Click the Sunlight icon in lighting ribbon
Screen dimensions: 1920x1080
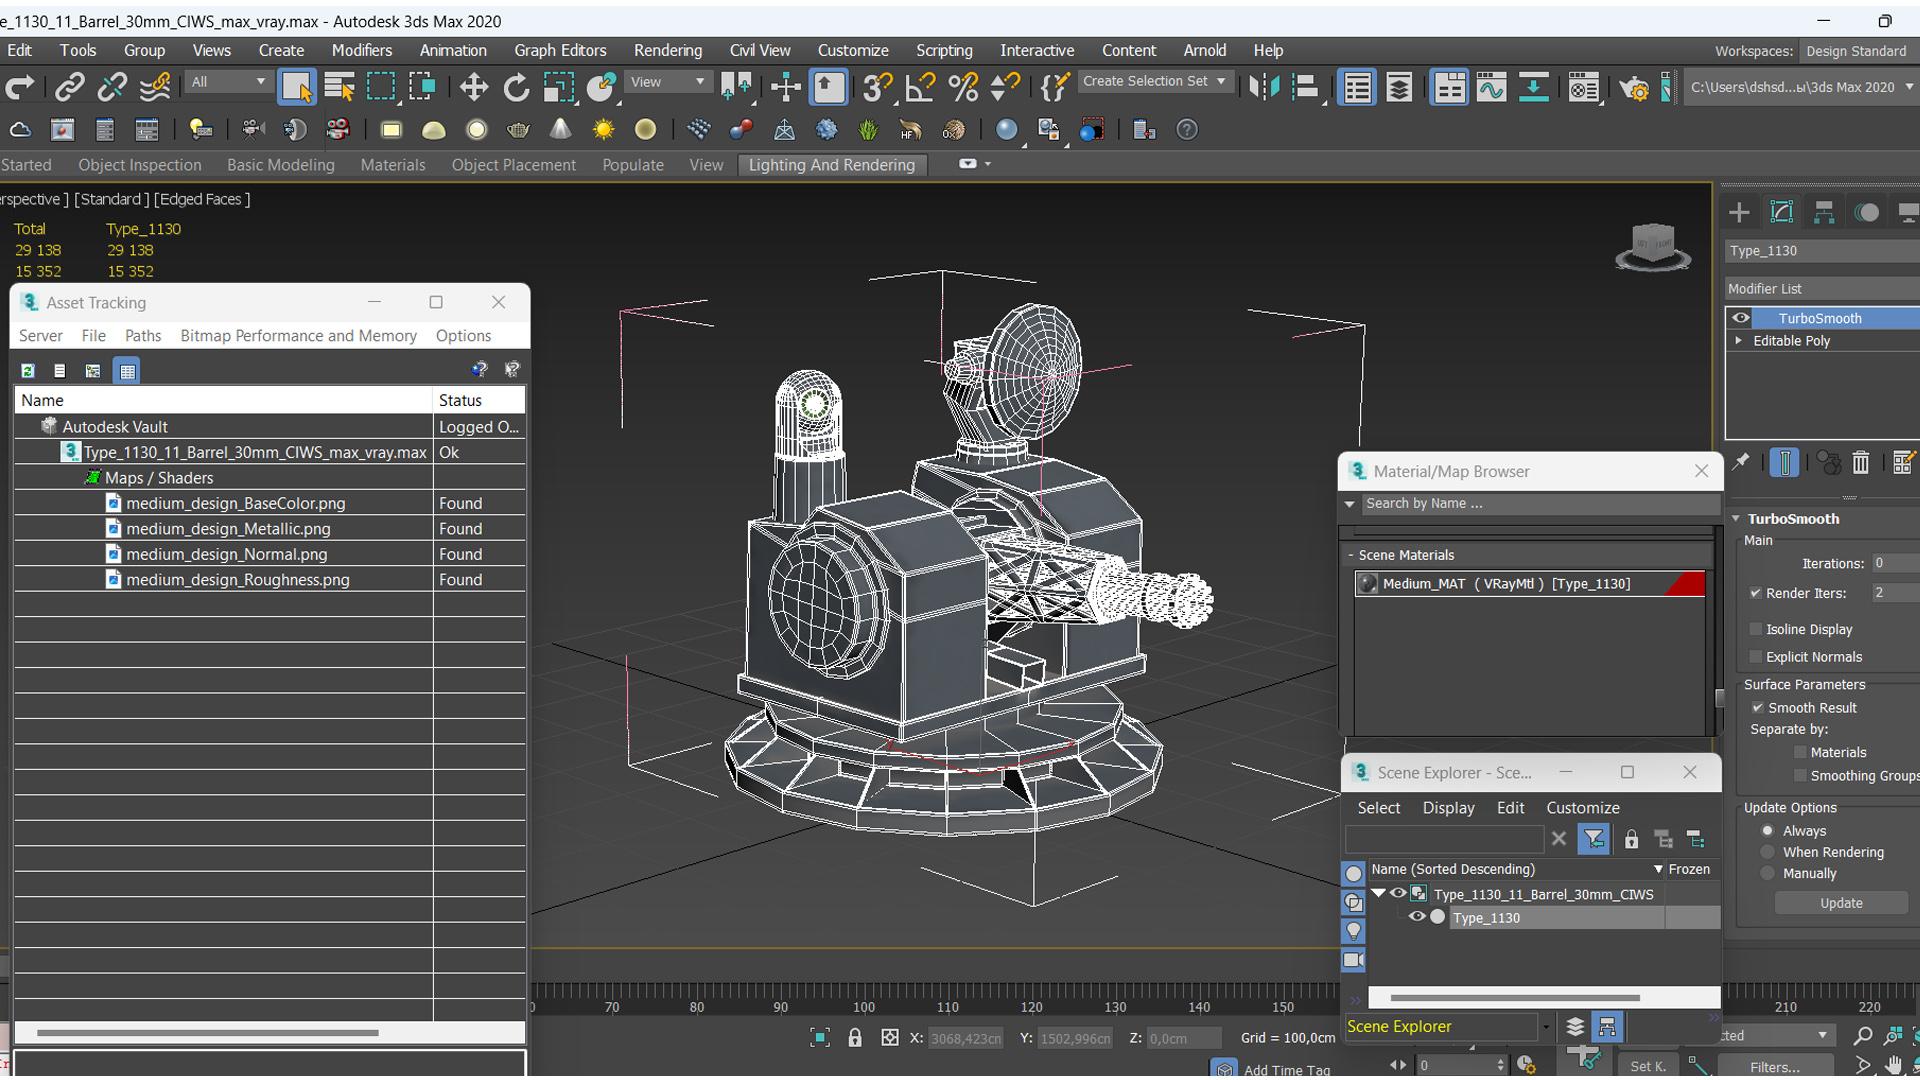point(603,130)
